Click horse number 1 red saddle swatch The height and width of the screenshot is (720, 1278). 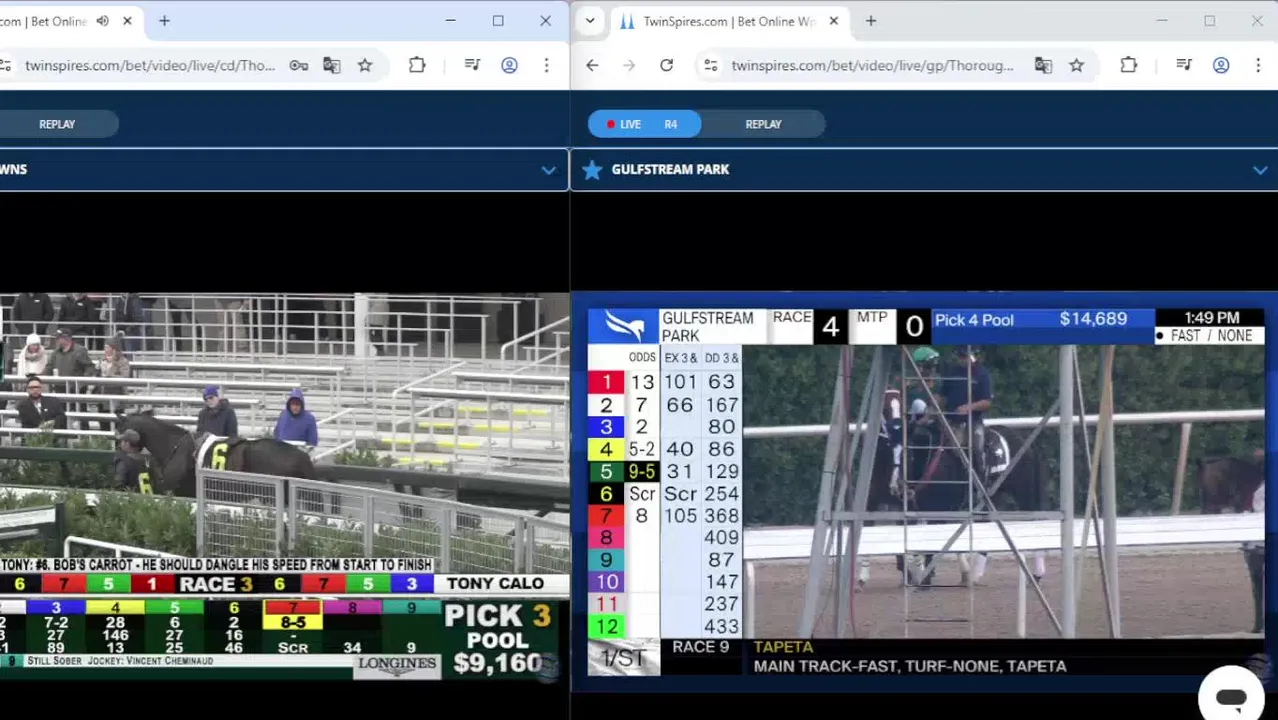point(605,382)
